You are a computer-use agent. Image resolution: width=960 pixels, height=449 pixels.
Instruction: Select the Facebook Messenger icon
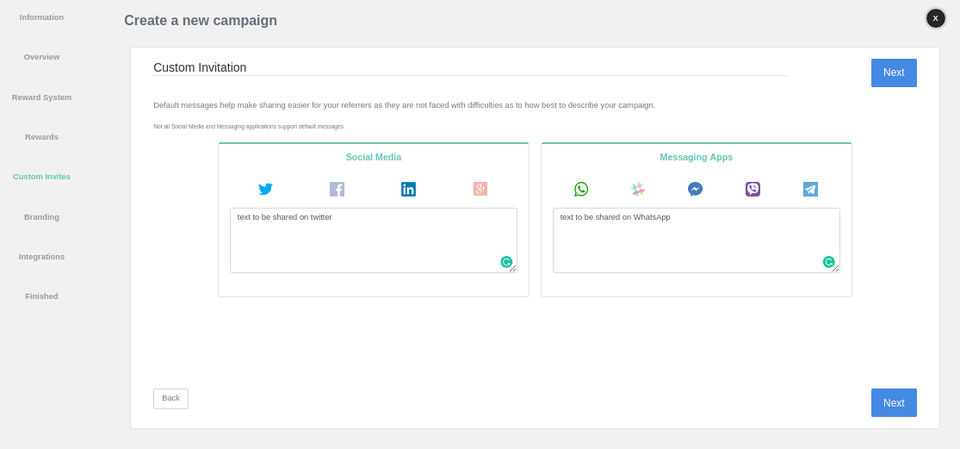(x=695, y=189)
